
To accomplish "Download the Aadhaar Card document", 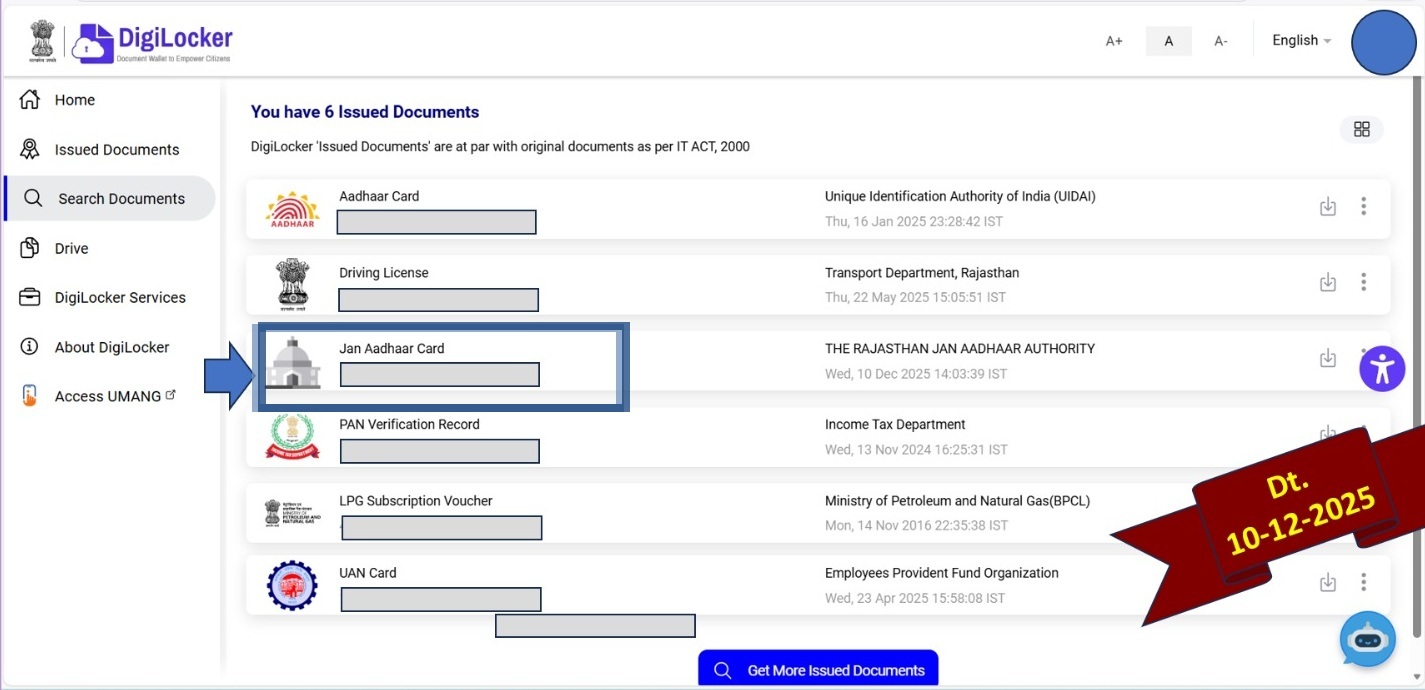I will click(x=1328, y=207).
